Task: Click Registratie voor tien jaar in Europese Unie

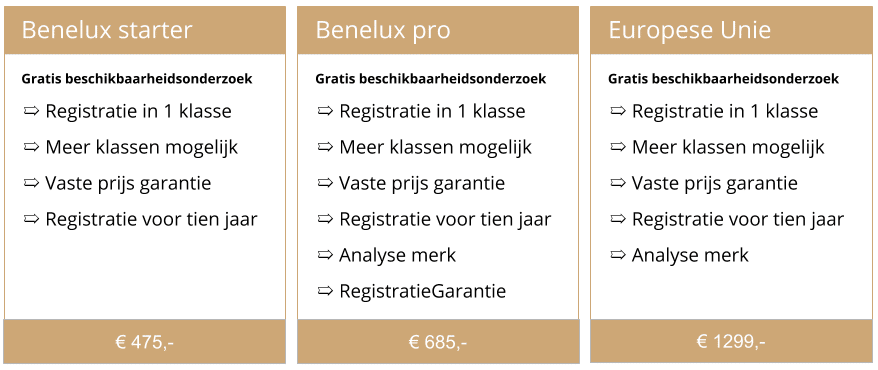Action: [738, 219]
